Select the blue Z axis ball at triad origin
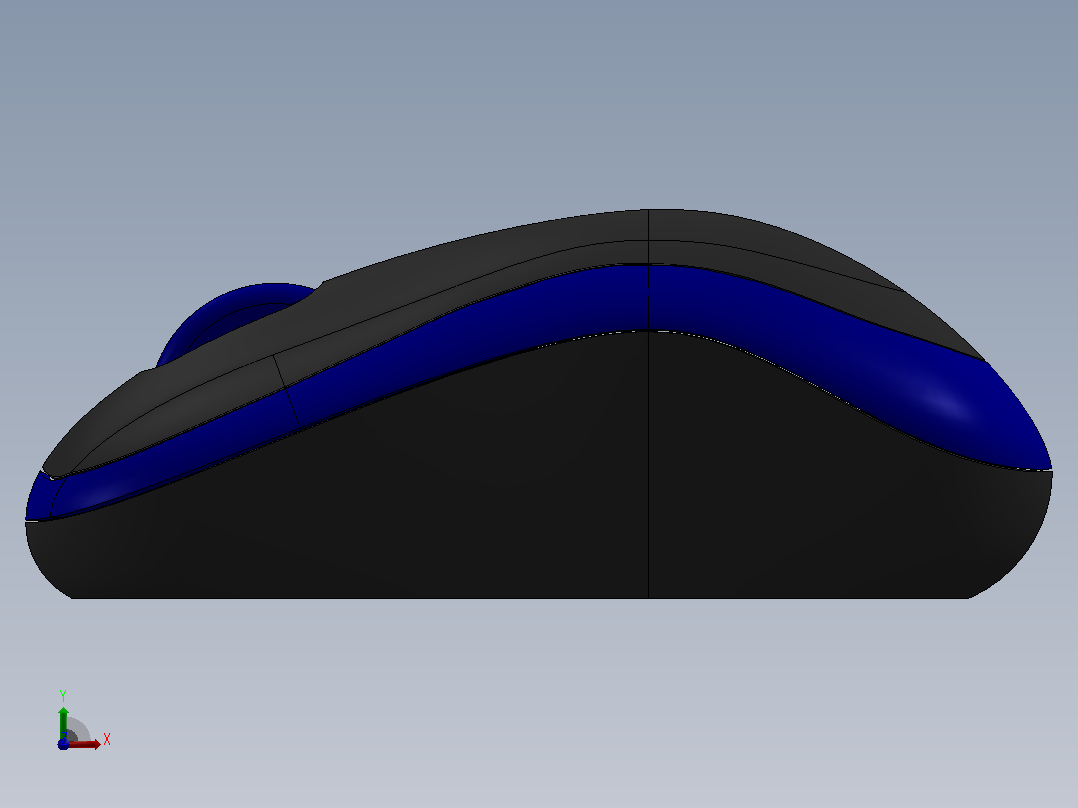Image resolution: width=1078 pixels, height=808 pixels. [x=63, y=744]
